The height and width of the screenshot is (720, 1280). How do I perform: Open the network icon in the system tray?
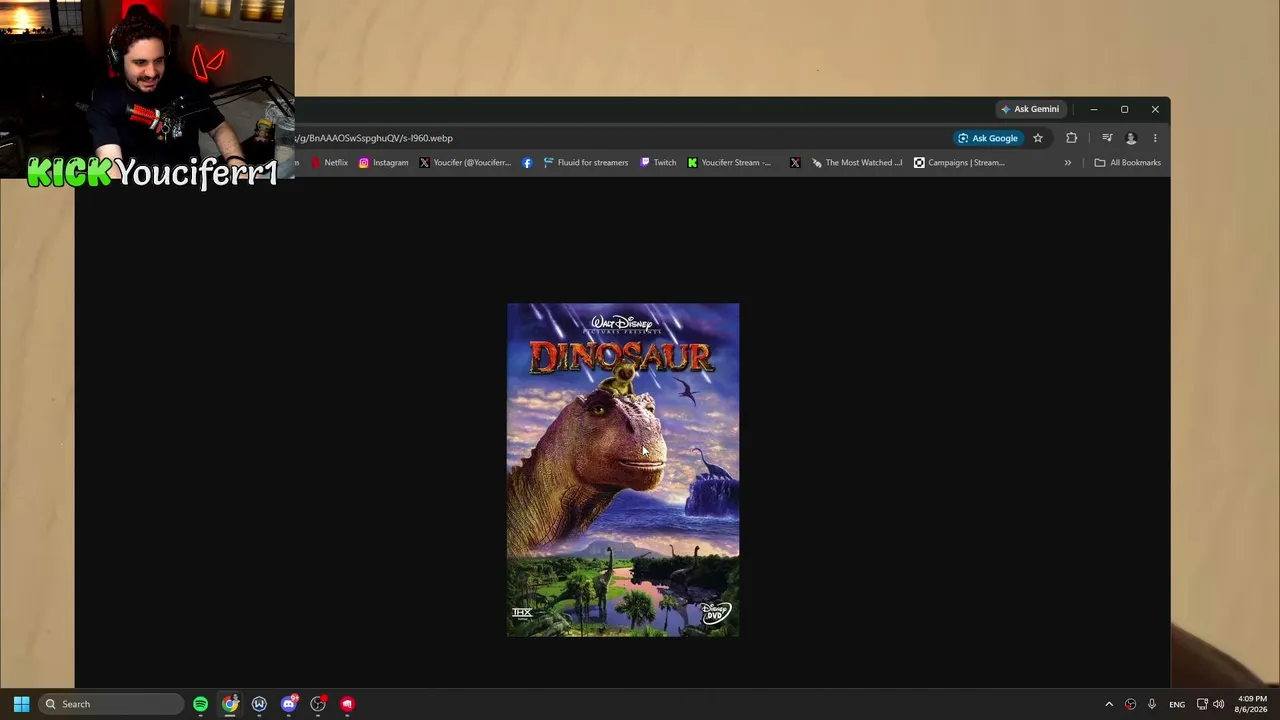coord(1202,704)
